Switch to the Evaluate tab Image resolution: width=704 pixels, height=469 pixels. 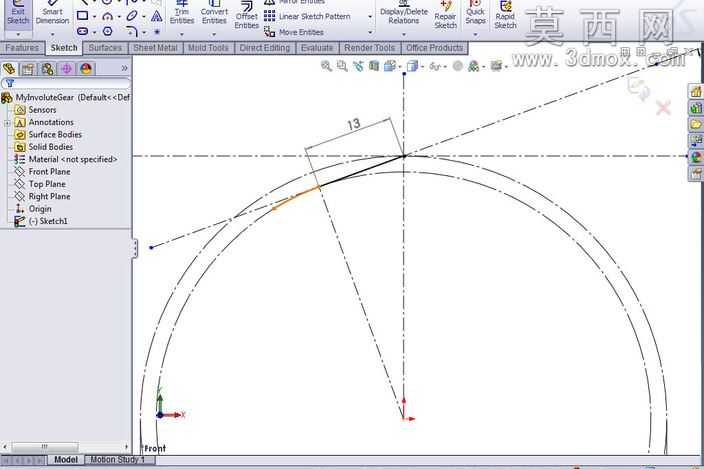317,48
